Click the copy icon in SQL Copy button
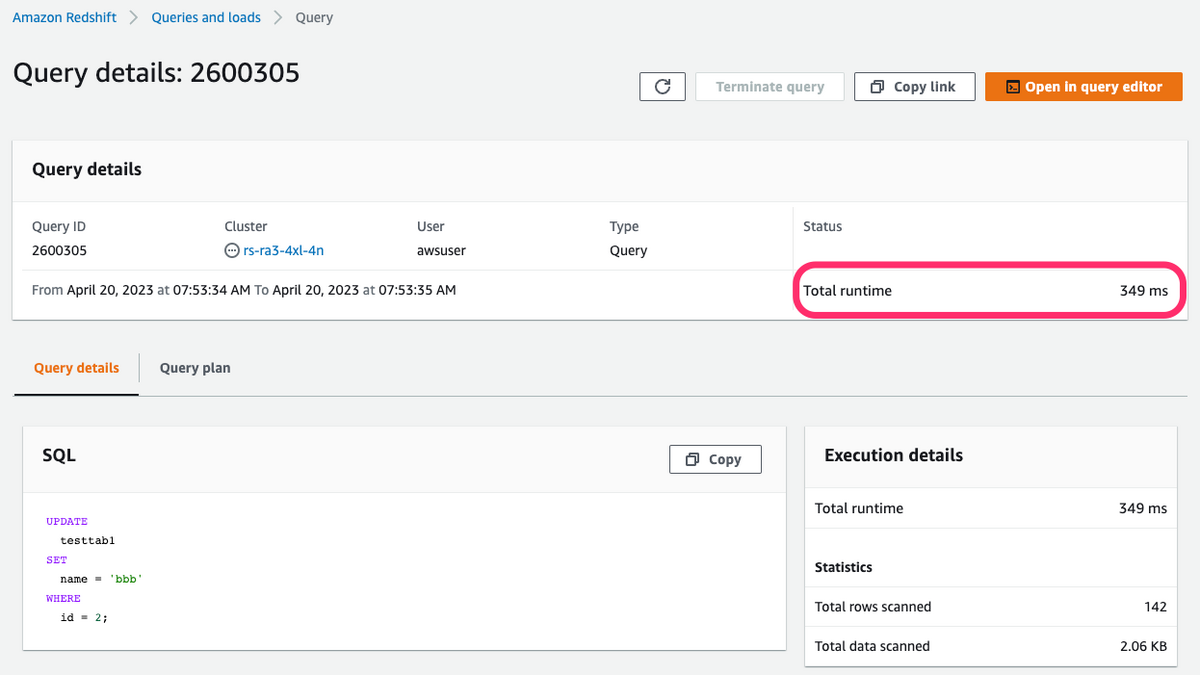 pos(692,459)
